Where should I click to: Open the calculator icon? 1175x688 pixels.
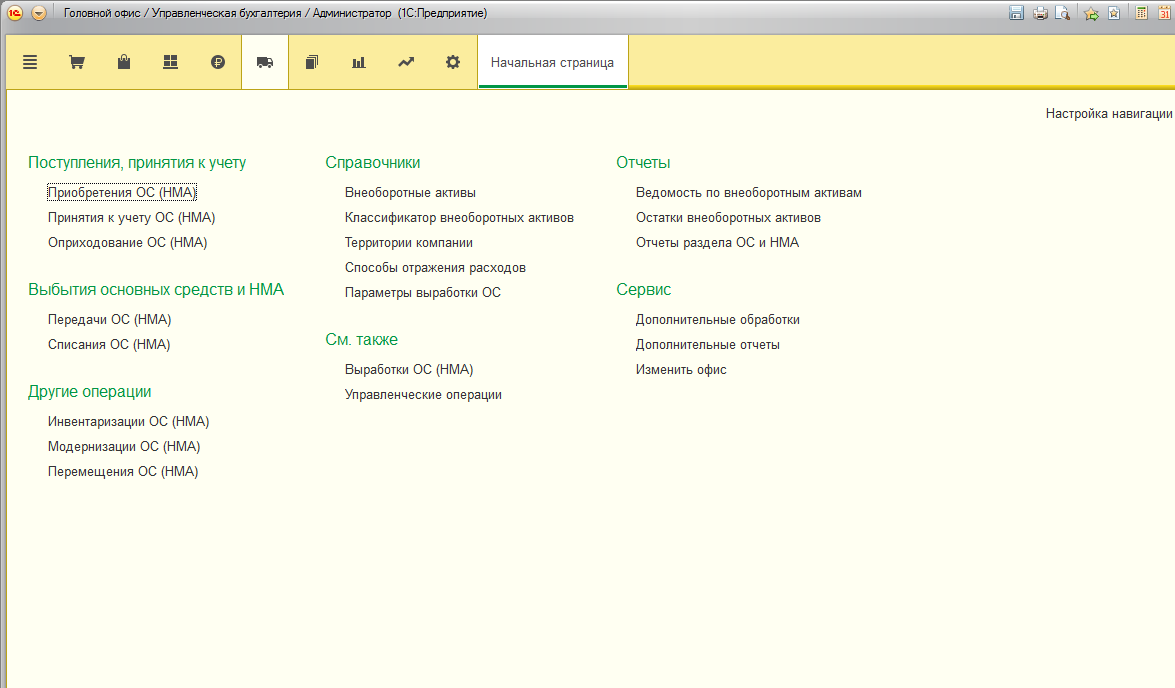click(x=1141, y=13)
